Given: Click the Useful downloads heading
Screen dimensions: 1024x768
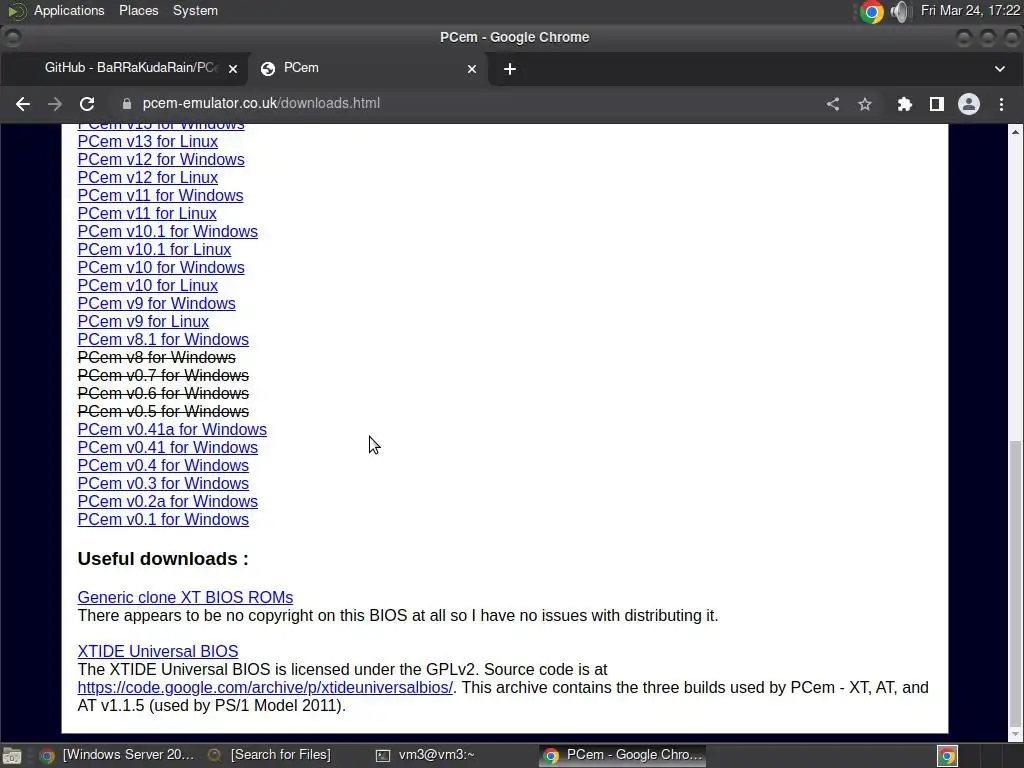Looking at the screenshot, I should (x=163, y=559).
